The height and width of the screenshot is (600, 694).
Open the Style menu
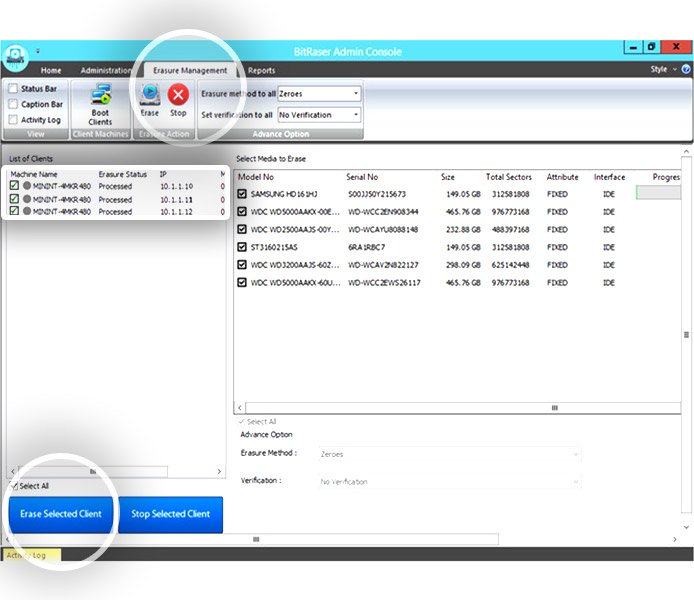coord(663,69)
